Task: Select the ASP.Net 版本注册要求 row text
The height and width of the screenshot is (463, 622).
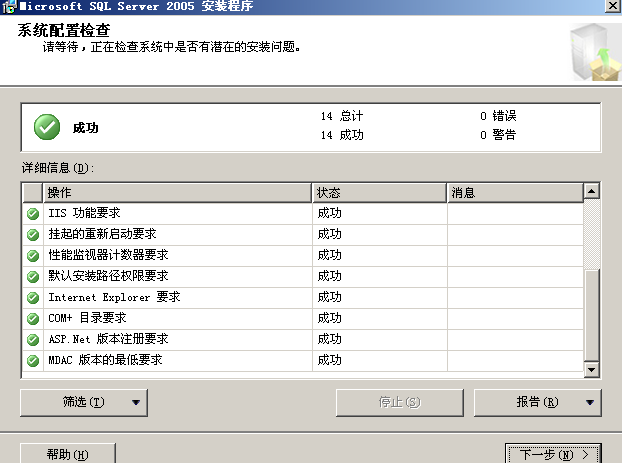Action: (x=108, y=339)
